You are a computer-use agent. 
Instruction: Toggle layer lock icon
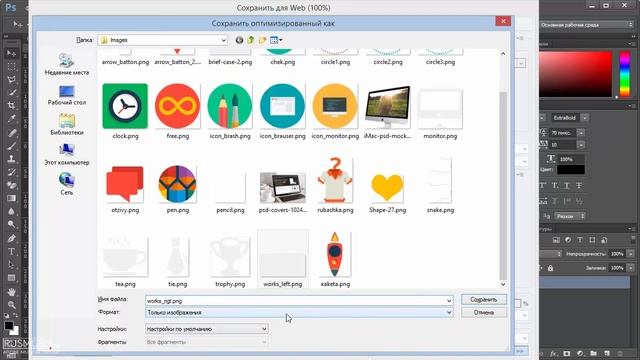coord(551,268)
